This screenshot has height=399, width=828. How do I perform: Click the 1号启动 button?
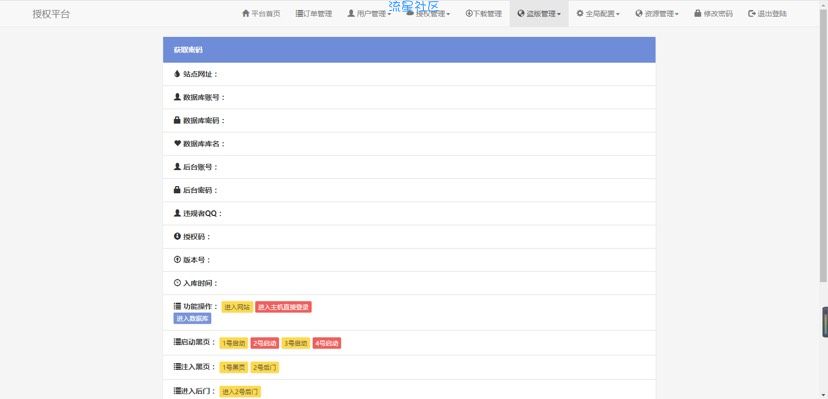pos(233,343)
